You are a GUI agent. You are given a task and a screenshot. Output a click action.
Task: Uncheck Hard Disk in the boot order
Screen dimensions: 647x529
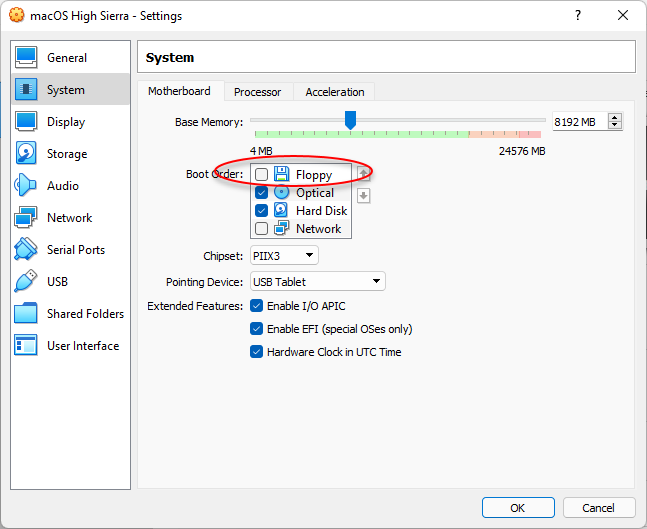coord(261,210)
